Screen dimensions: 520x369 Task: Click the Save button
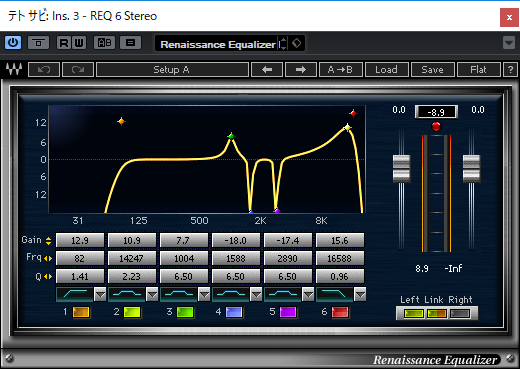433,70
